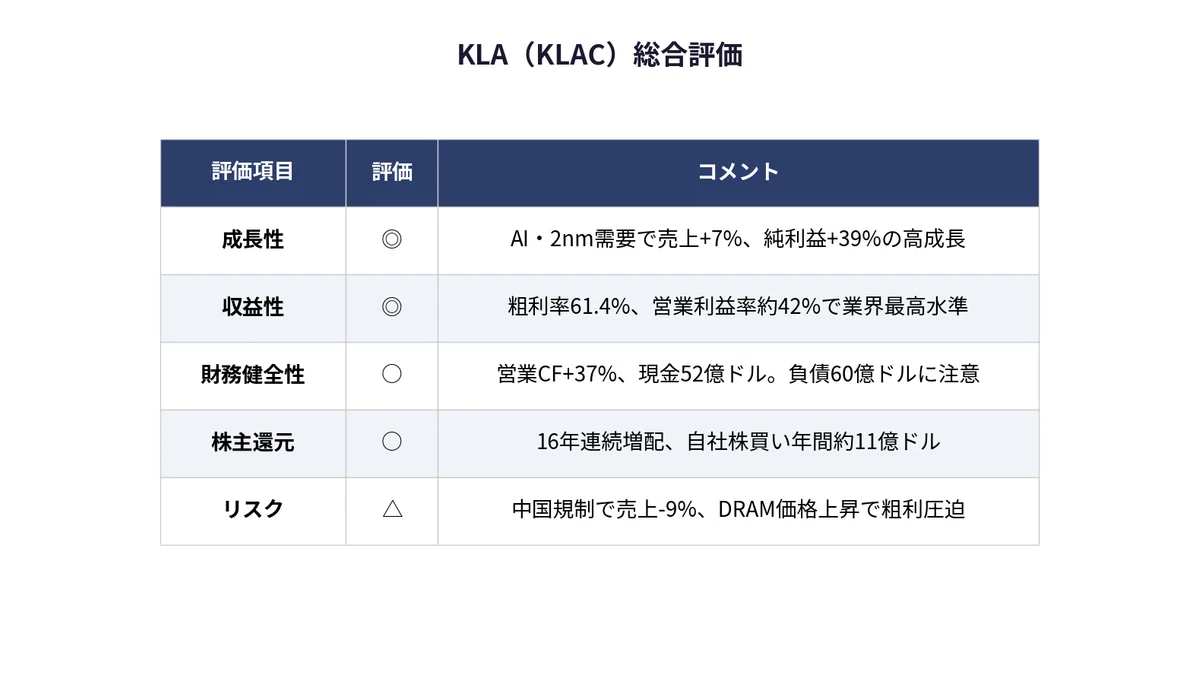Select the 株主還元 row label
Image resolution: width=1200 pixels, height=684 pixels.
pyautogui.click(x=253, y=442)
